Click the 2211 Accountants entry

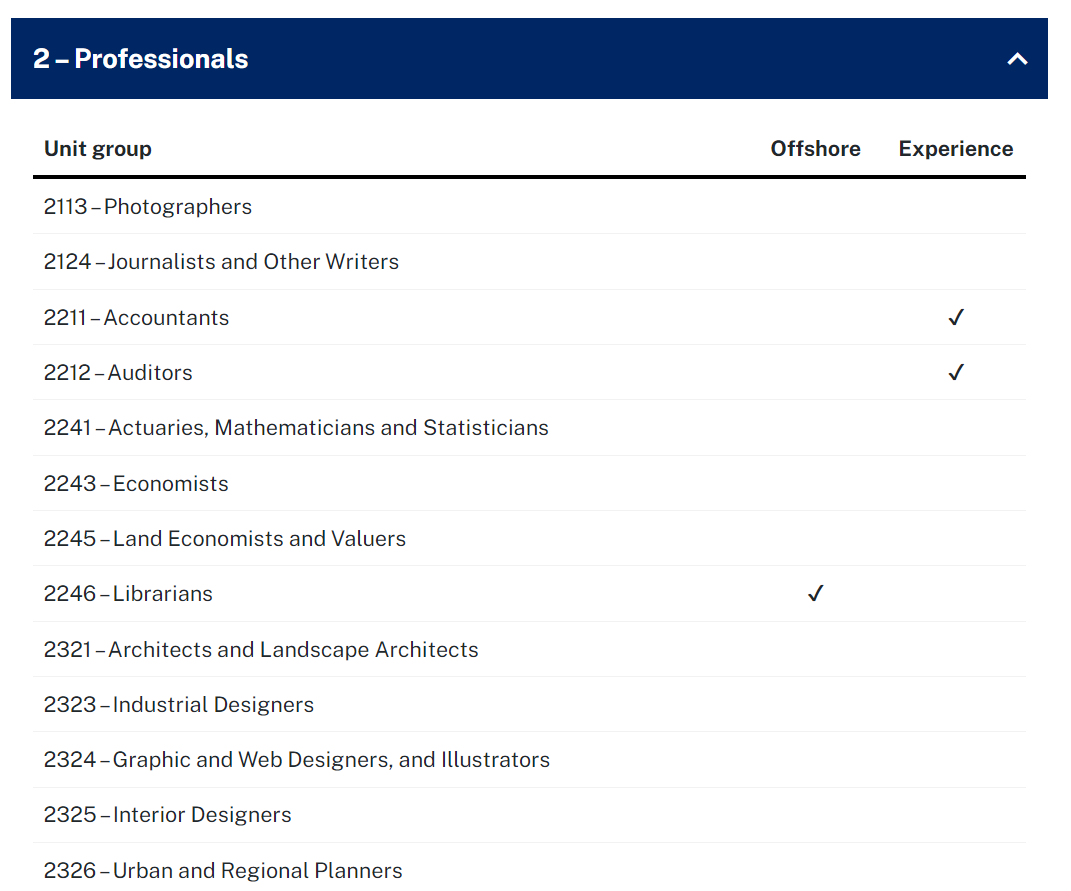(x=137, y=318)
